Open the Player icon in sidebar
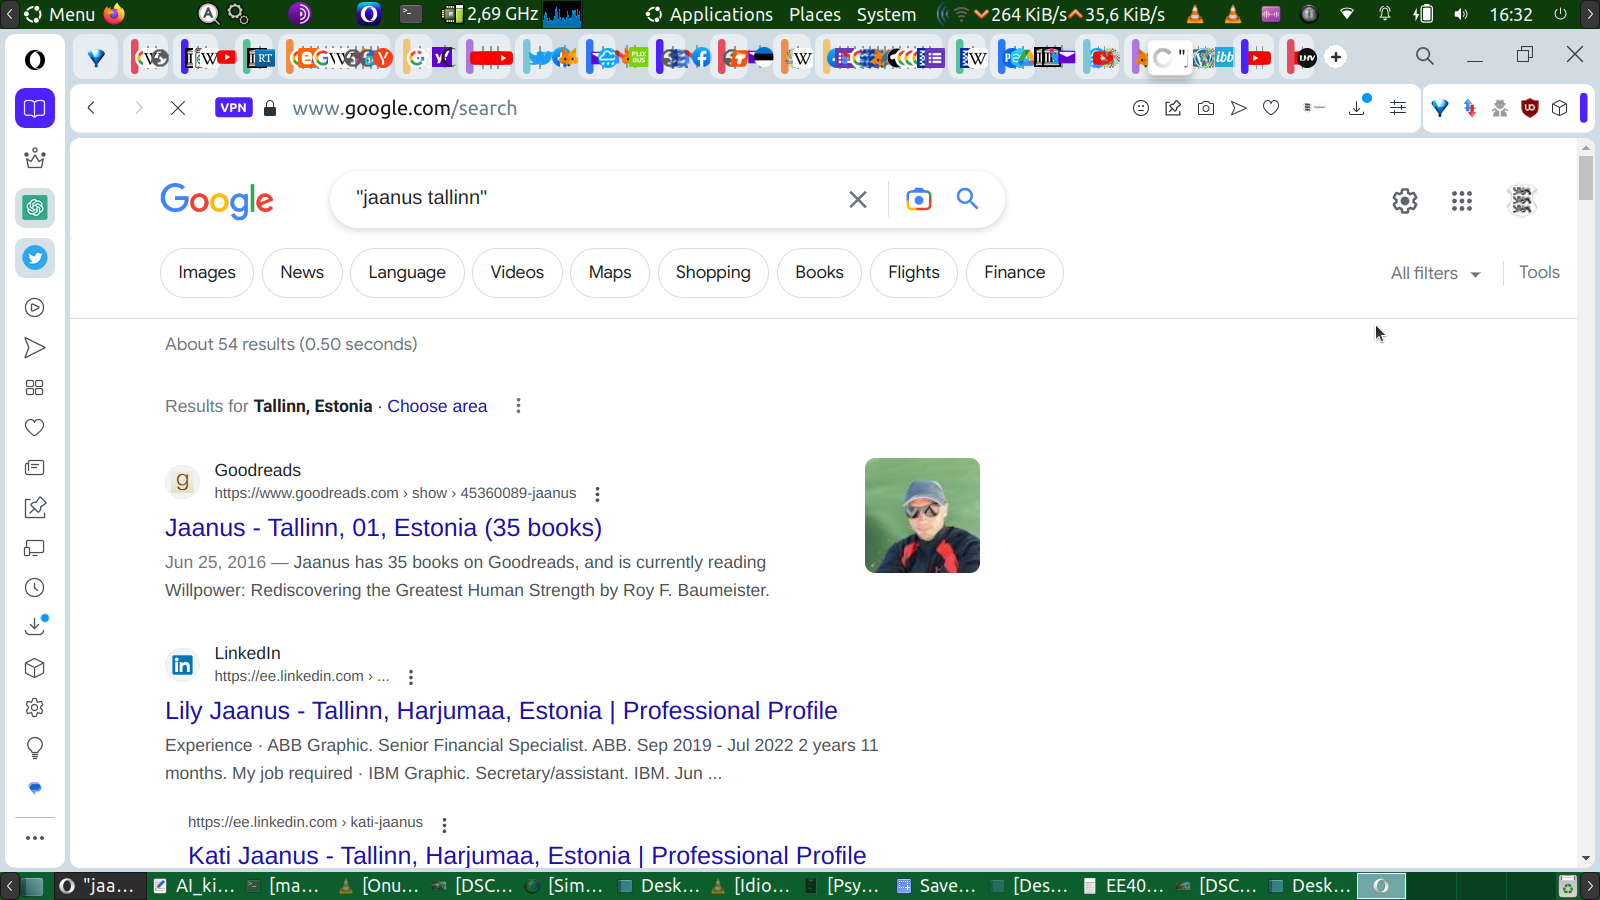This screenshot has height=900, width=1600. click(35, 308)
